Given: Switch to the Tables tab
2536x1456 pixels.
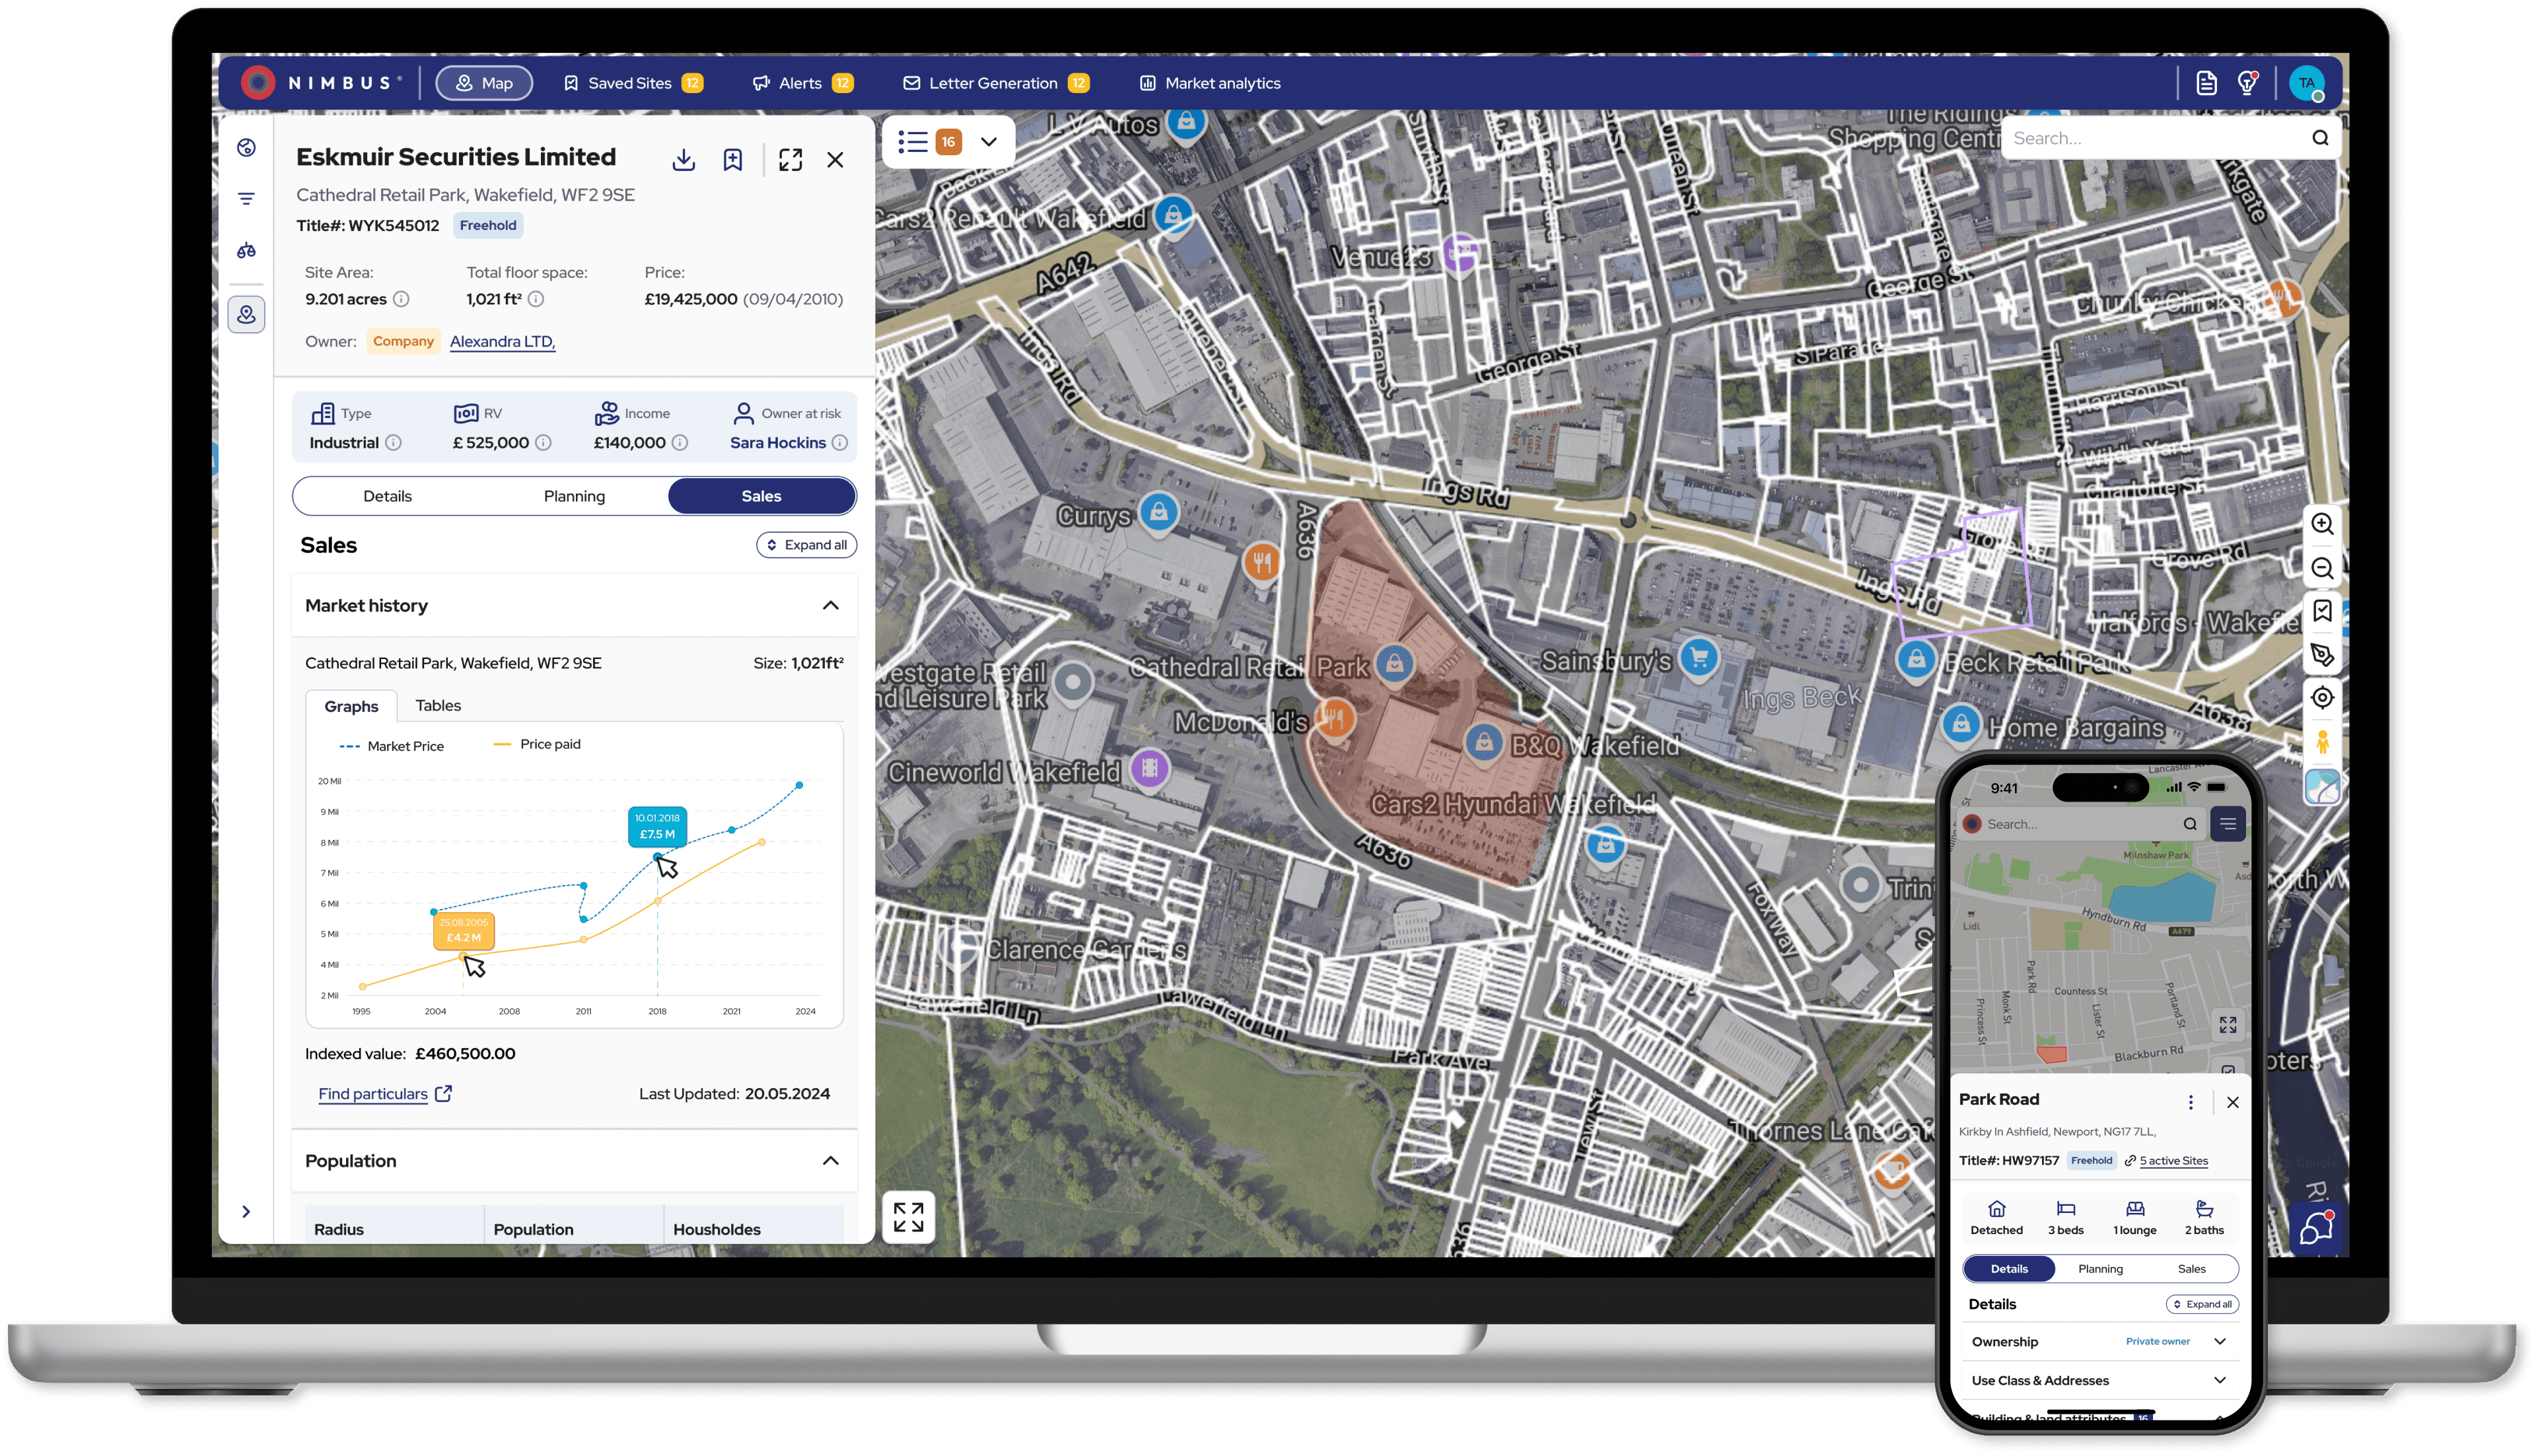Looking at the screenshot, I should pos(438,706).
